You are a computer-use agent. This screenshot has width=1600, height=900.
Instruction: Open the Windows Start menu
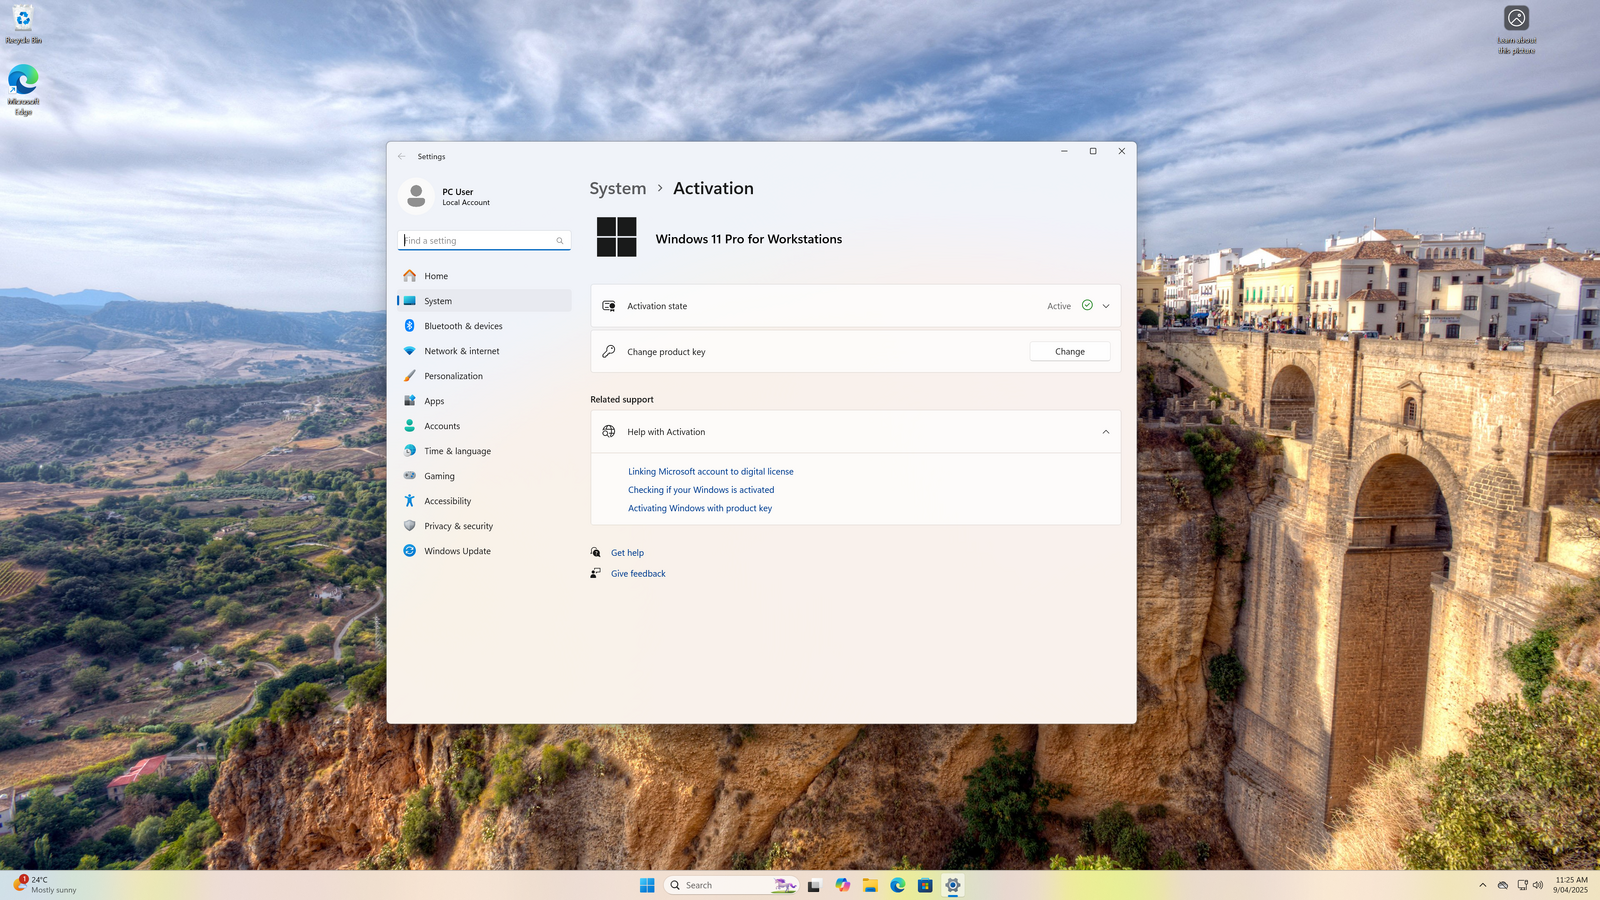(647, 885)
